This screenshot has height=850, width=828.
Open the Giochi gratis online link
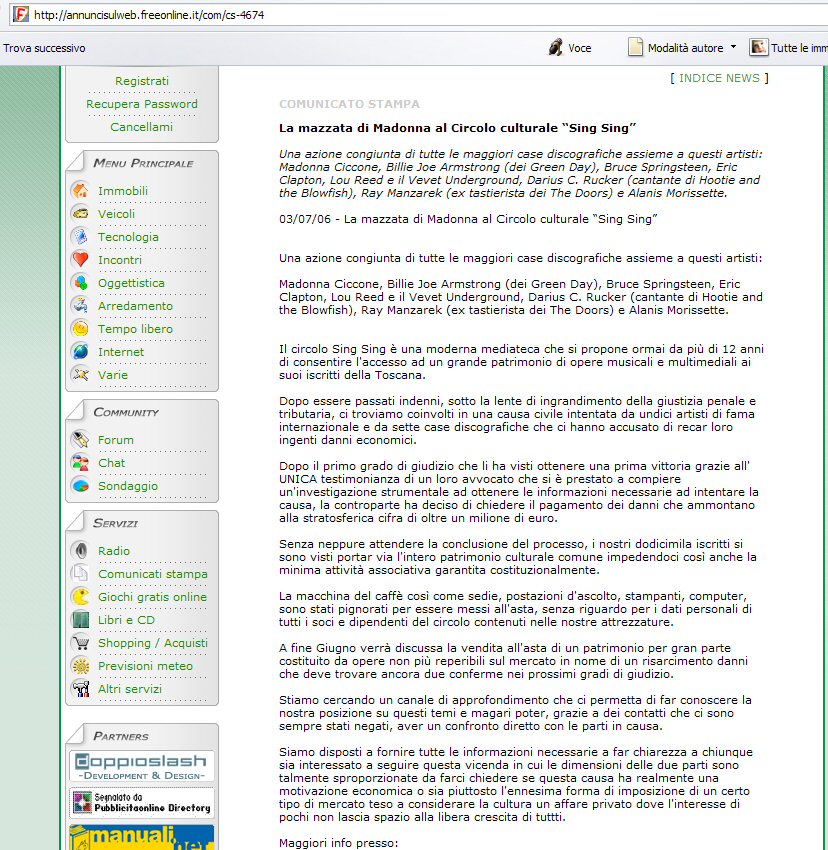point(152,597)
